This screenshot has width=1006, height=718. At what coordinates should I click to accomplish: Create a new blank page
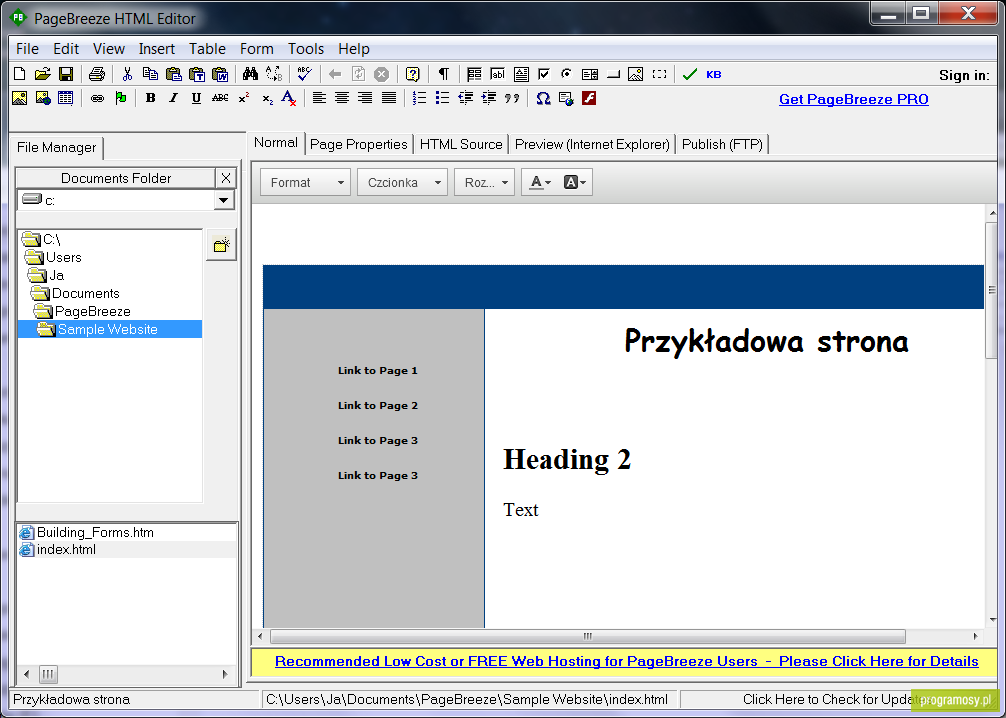(x=19, y=74)
